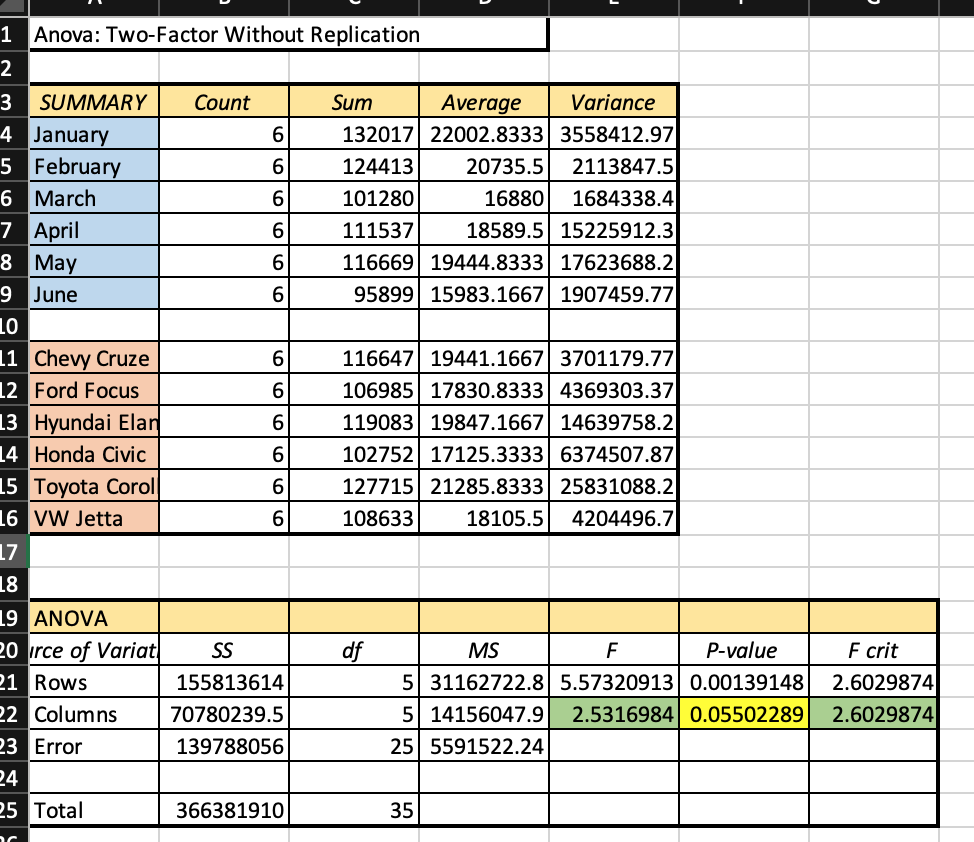Select the green highlighted F value 2.5316984
The image size is (974, 842).
tap(614, 714)
